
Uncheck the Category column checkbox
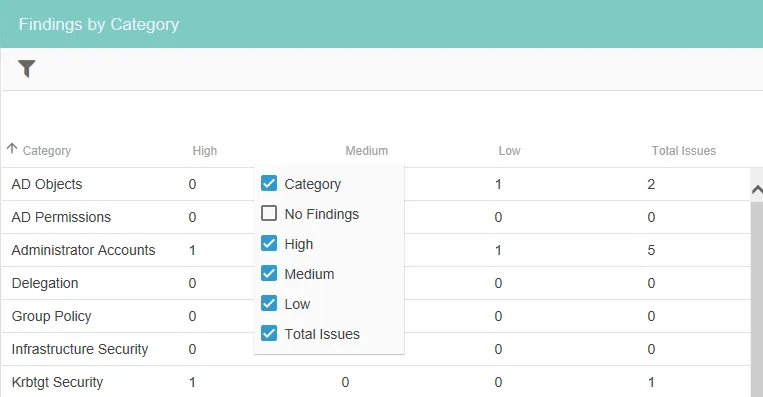269,183
